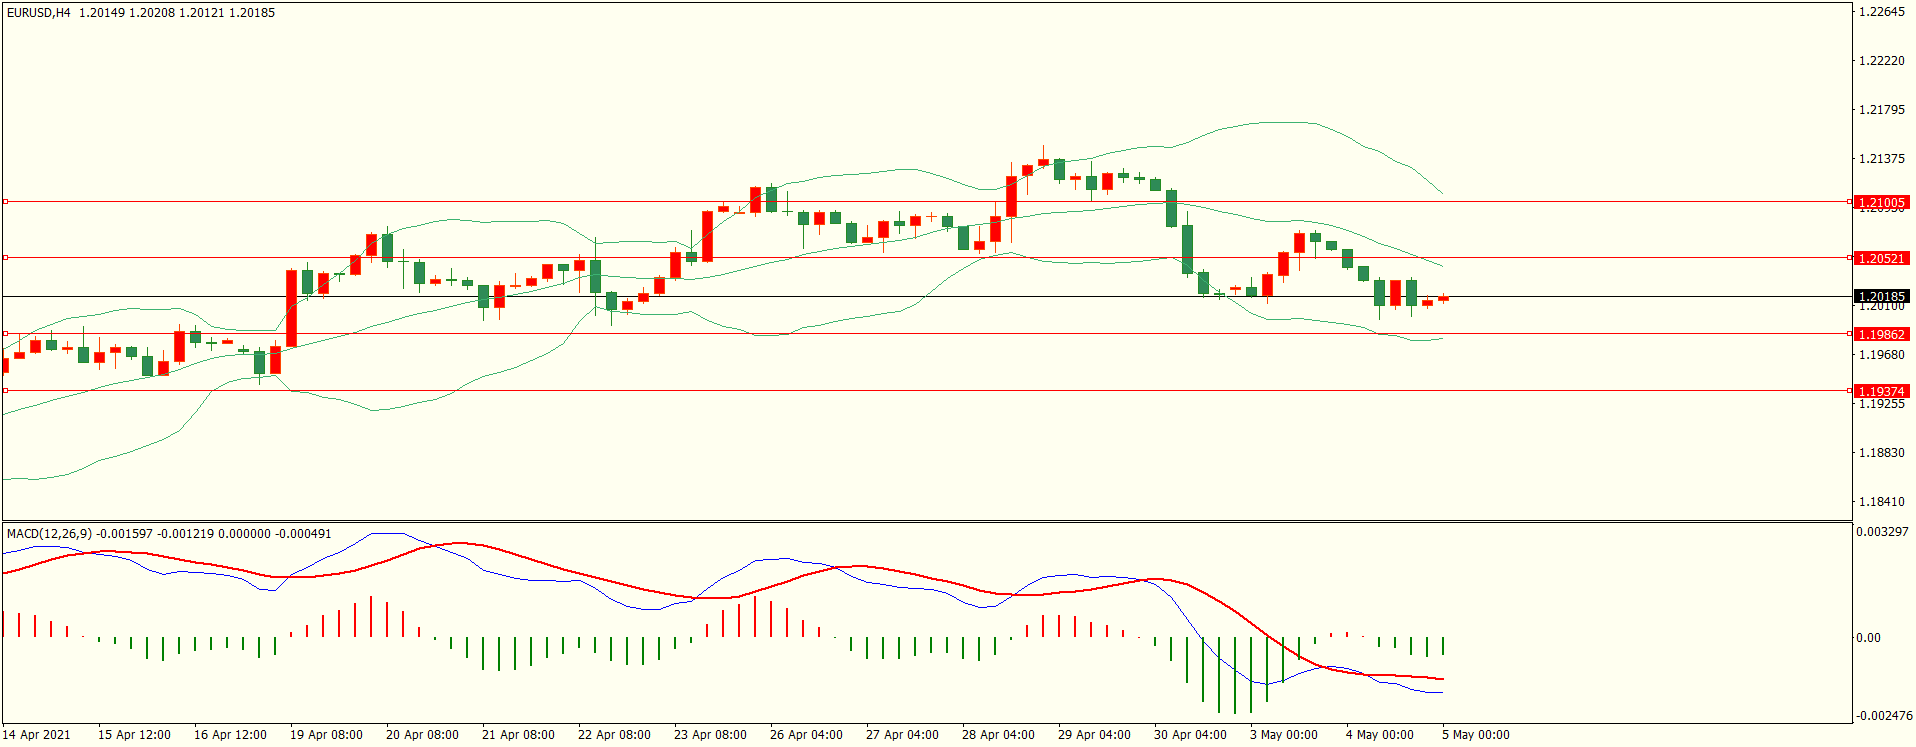Image resolution: width=1916 pixels, height=747 pixels.
Task: Click the 14 Apr 2021 date on time axis
Action: (x=37, y=735)
